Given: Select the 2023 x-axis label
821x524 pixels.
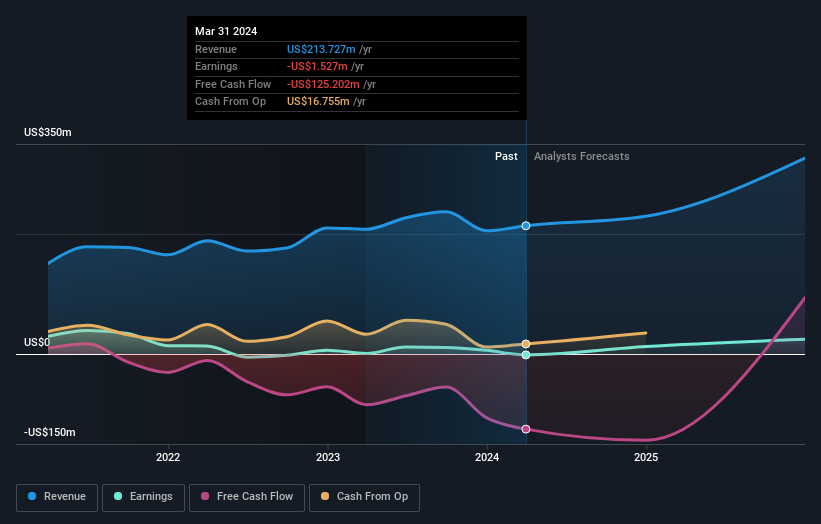Looking at the screenshot, I should click(328, 458).
